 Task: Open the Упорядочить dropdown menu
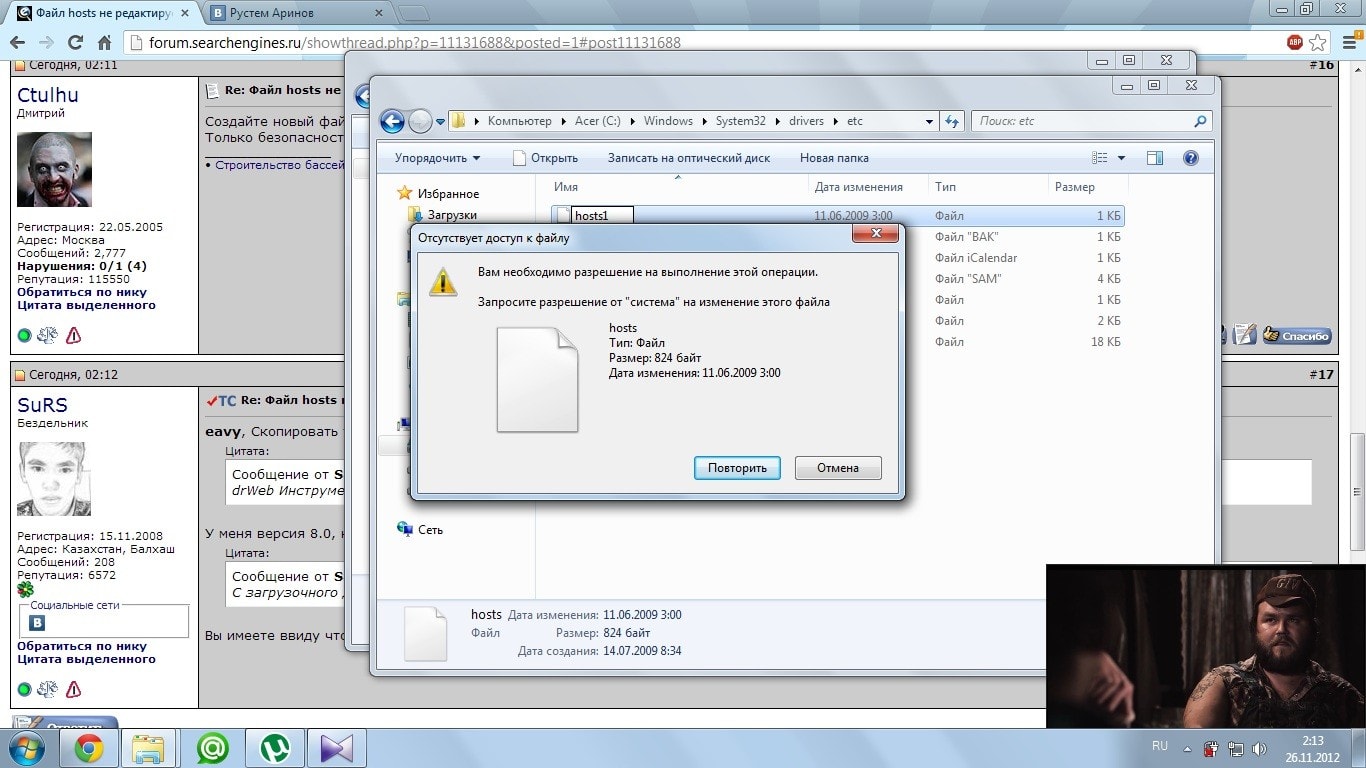(x=437, y=158)
